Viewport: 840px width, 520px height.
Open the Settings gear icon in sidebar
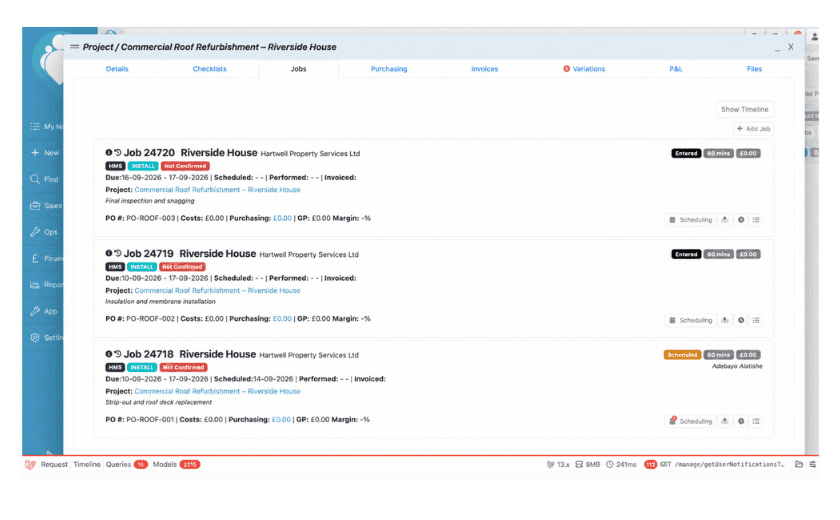(35, 337)
